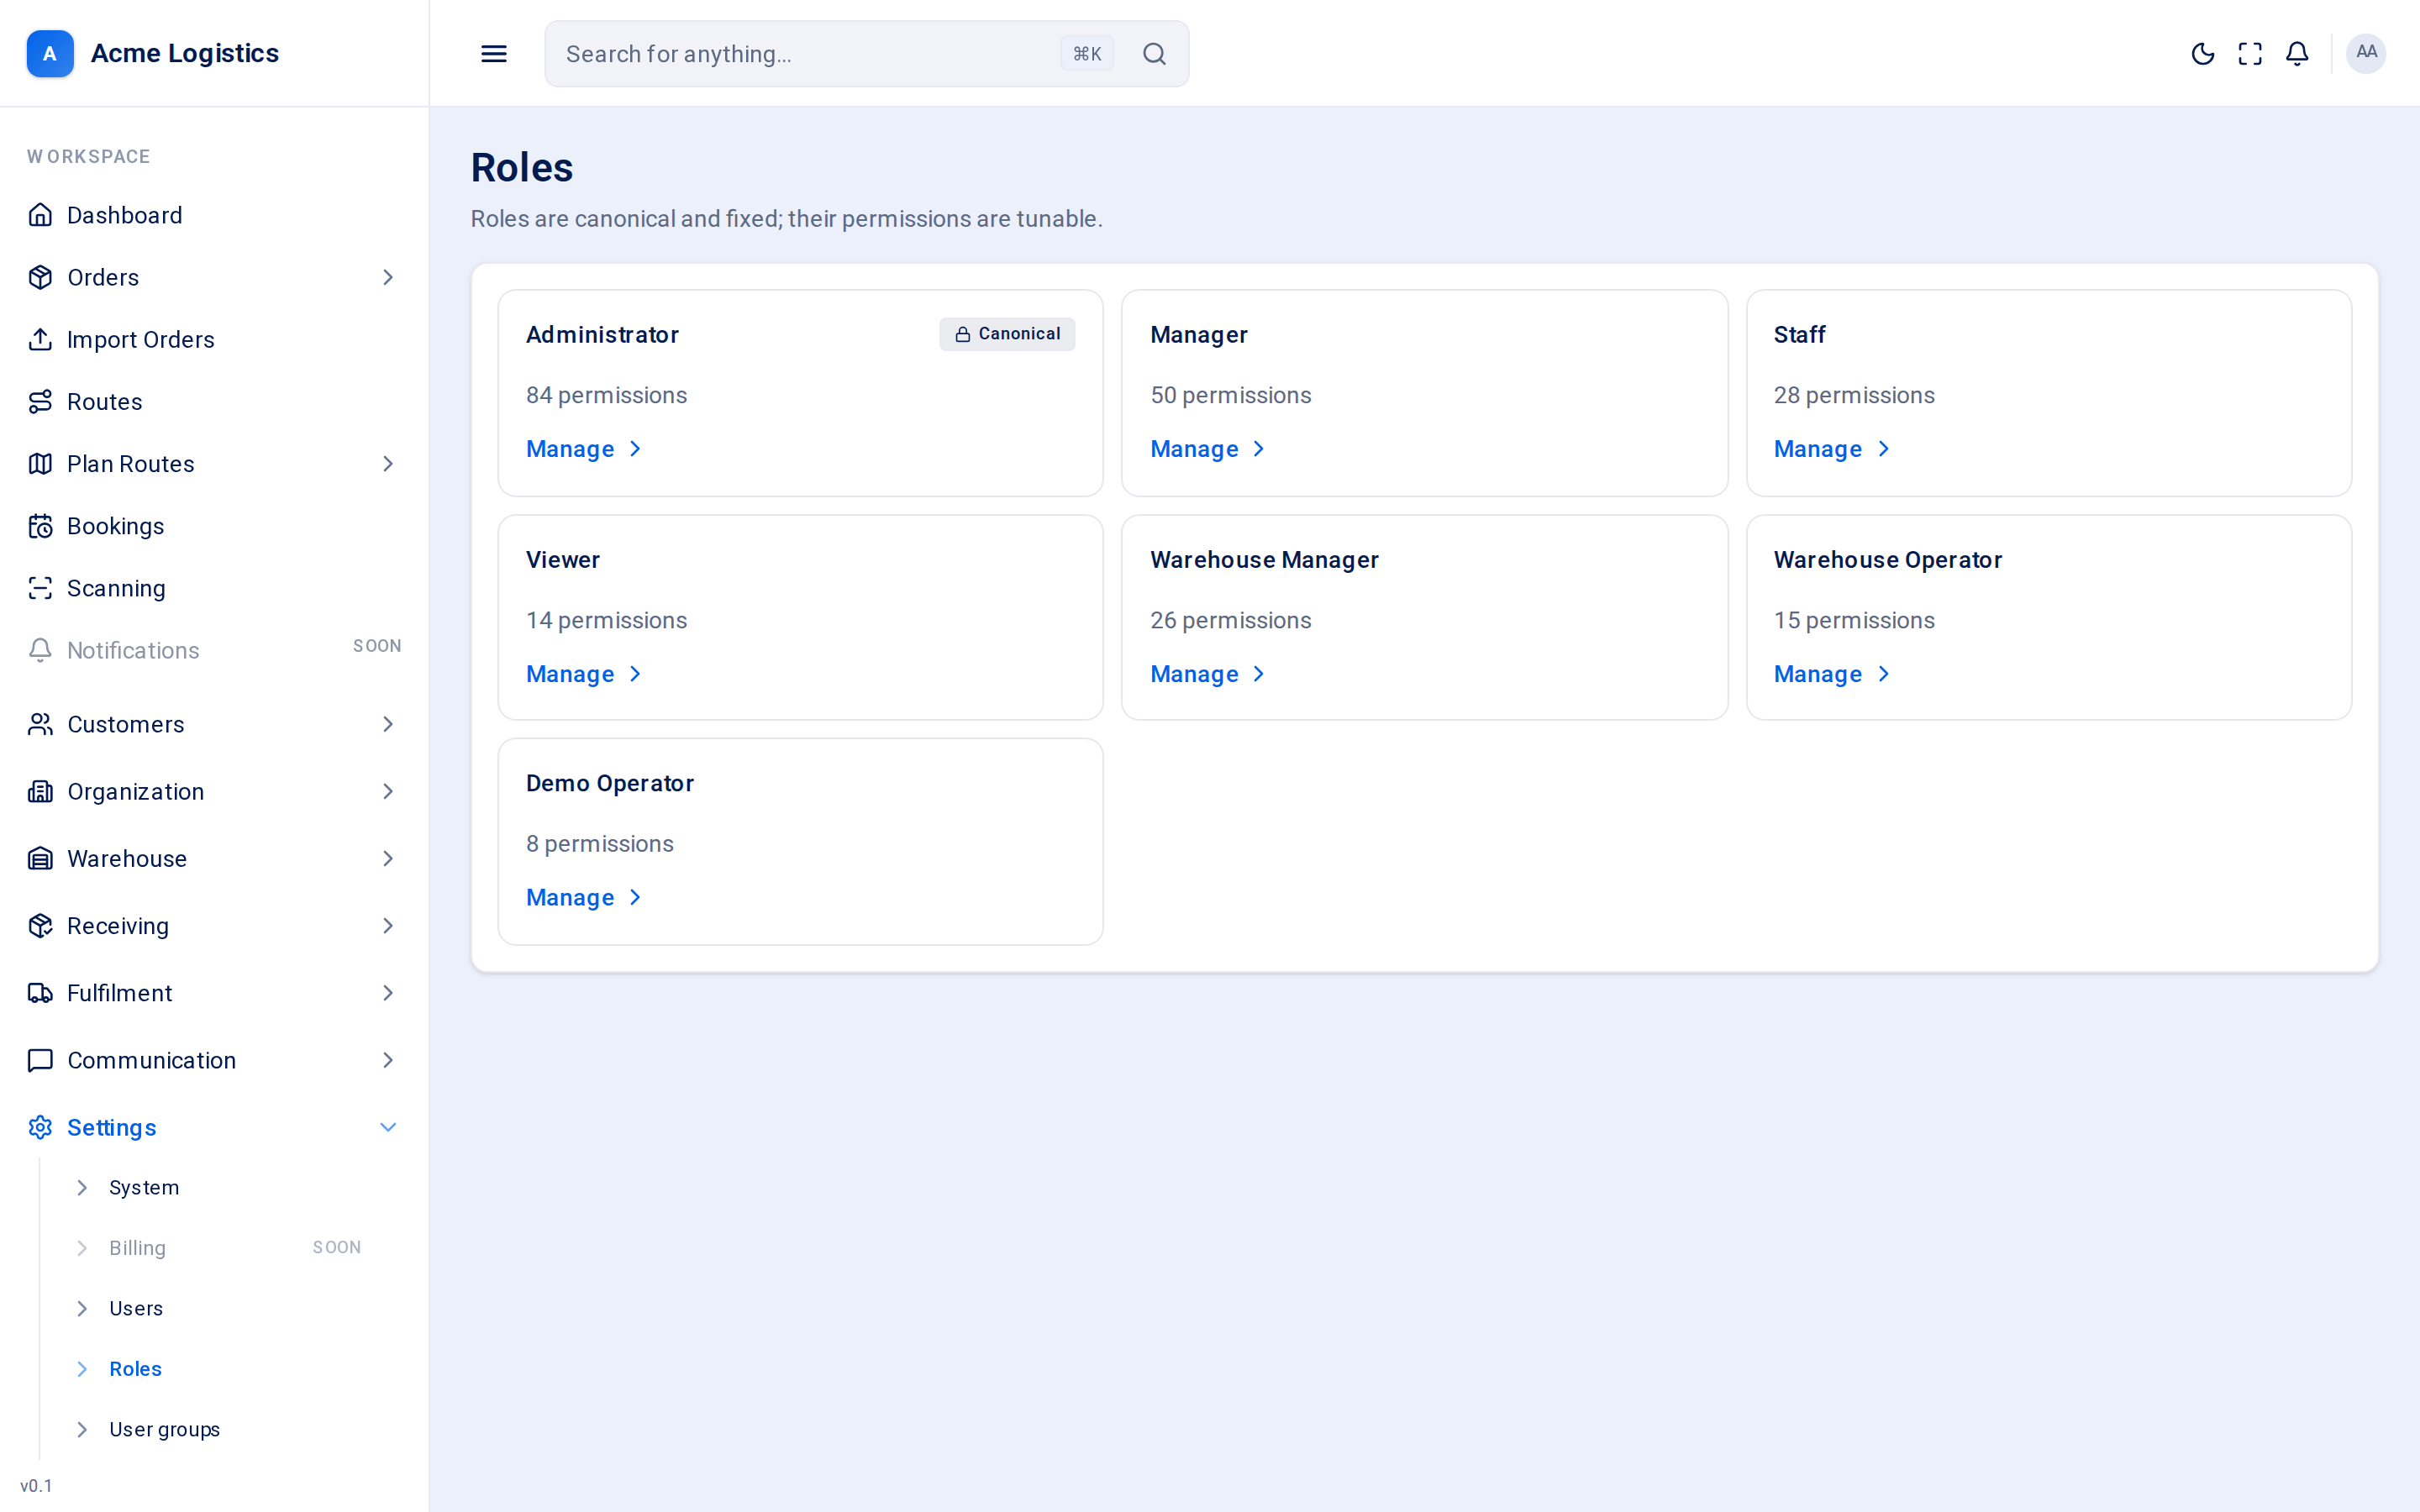Image resolution: width=2420 pixels, height=1512 pixels.
Task: Open the AA user avatar menu
Action: pyautogui.click(x=2366, y=53)
